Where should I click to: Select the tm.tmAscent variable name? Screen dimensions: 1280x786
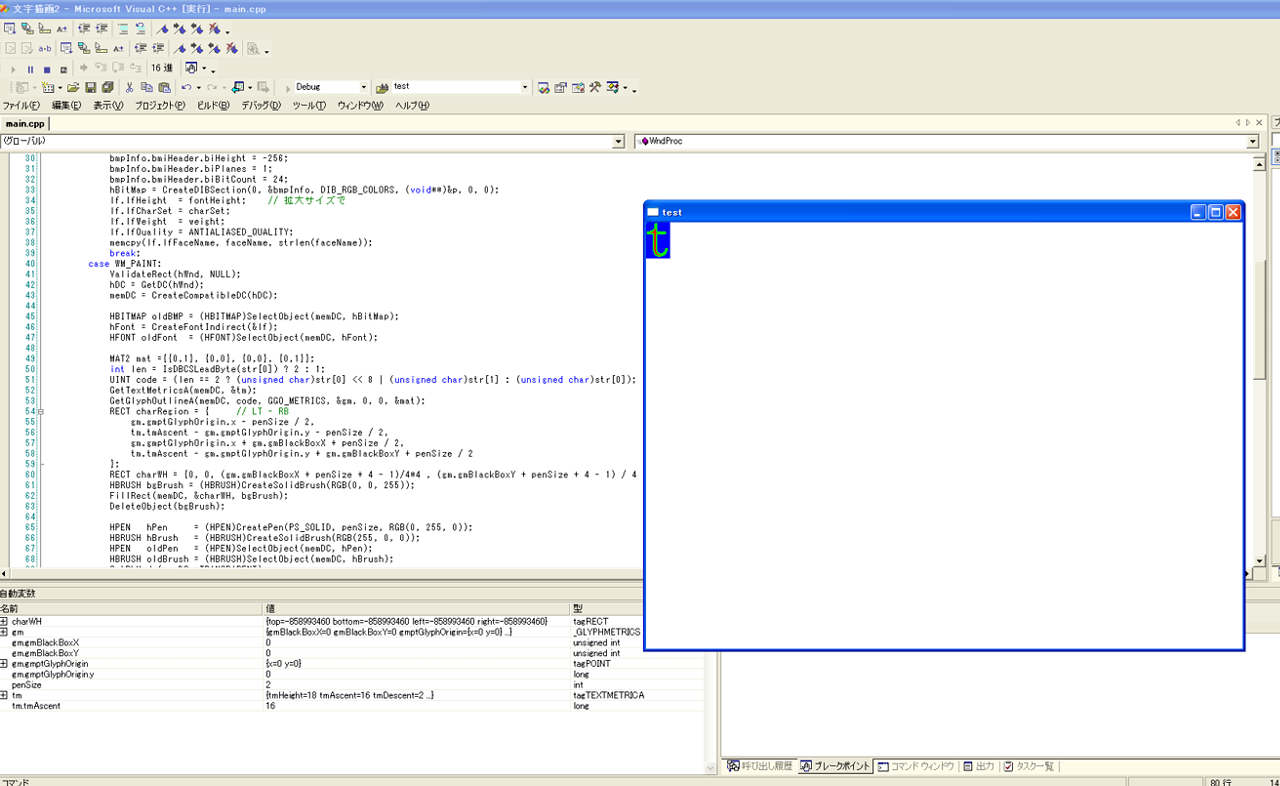coord(36,706)
